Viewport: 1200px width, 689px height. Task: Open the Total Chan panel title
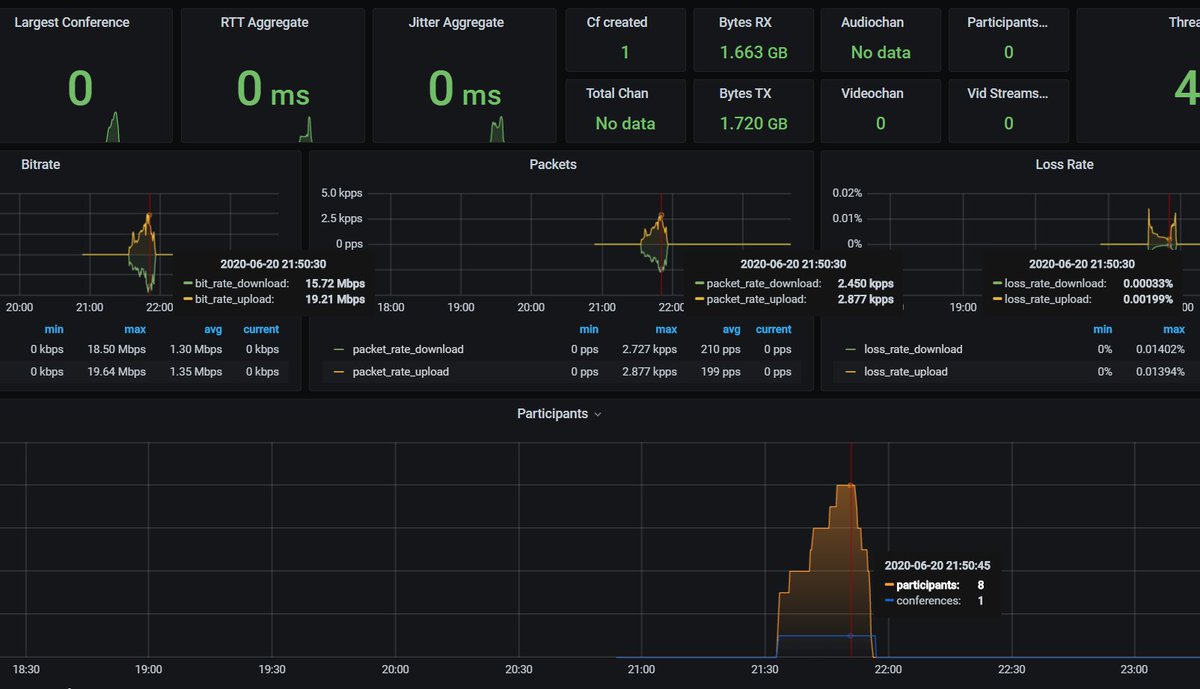[x=617, y=93]
